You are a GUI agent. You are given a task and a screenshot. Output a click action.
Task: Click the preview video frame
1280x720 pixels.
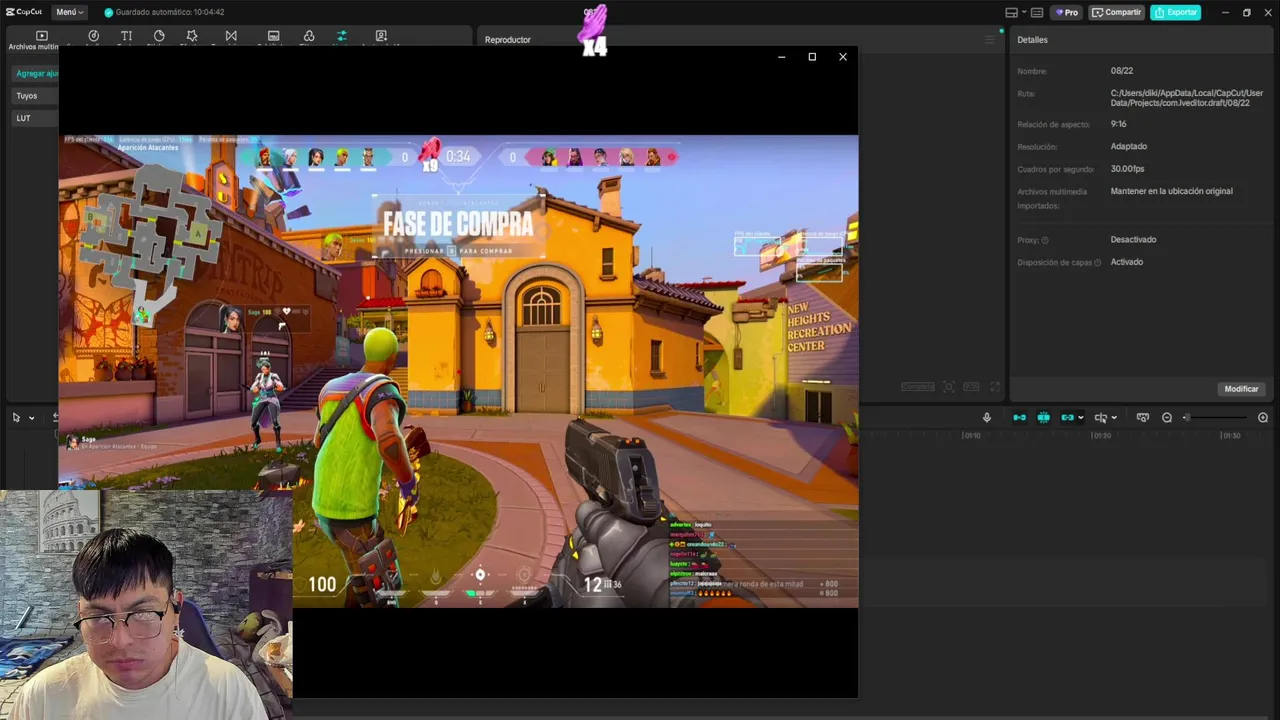pos(458,371)
